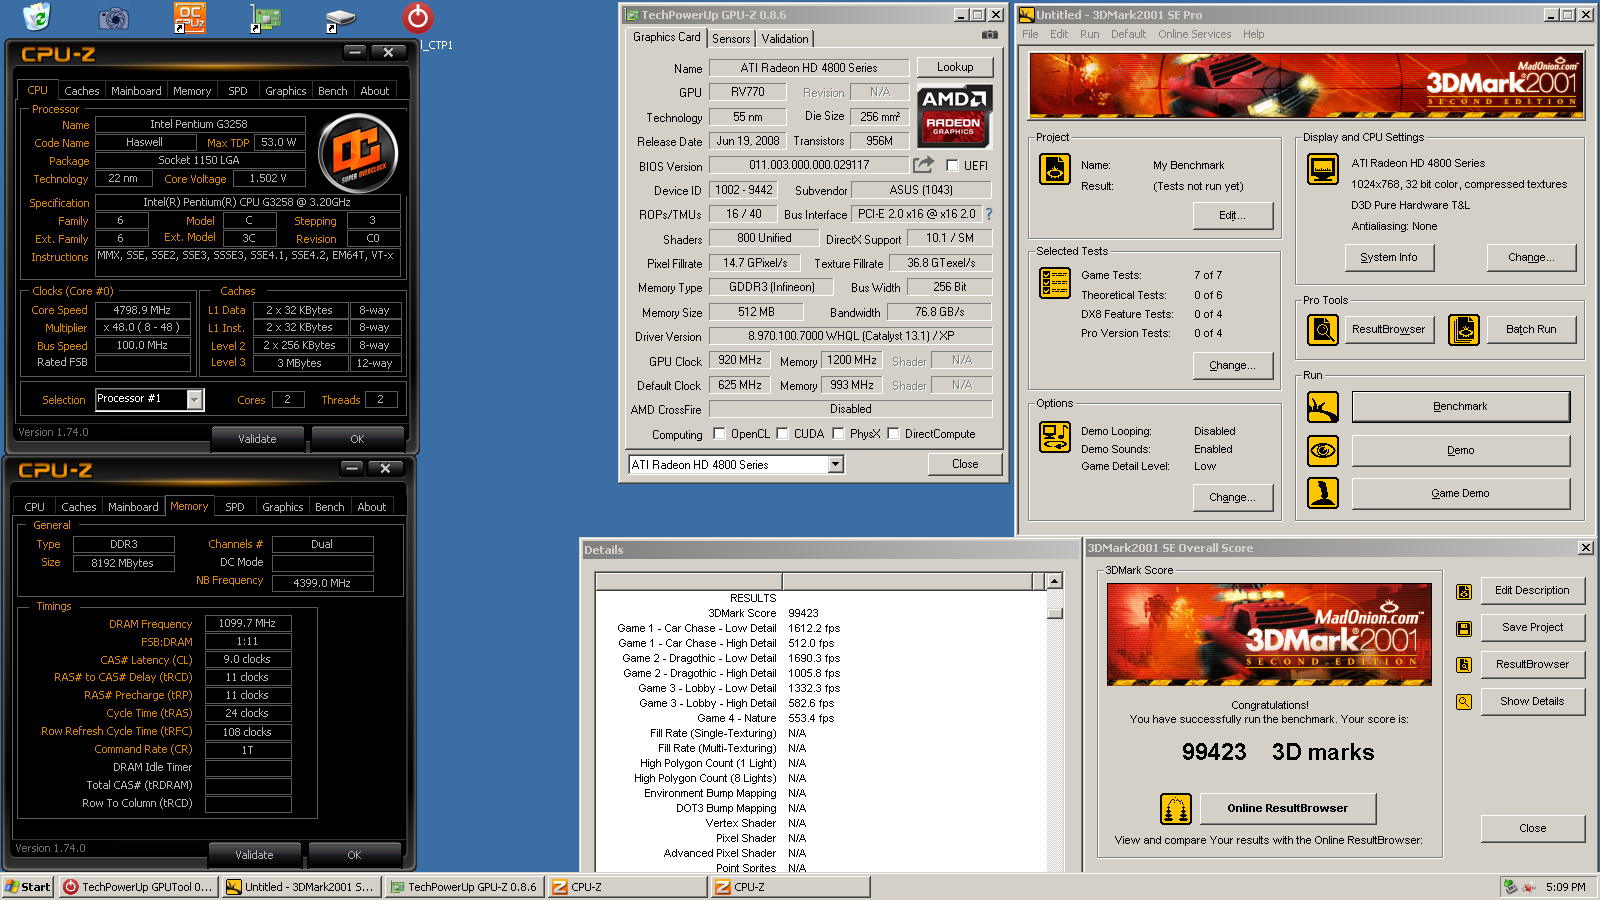
Task: Toggle the DirectCompute checkbox
Action: (x=893, y=434)
